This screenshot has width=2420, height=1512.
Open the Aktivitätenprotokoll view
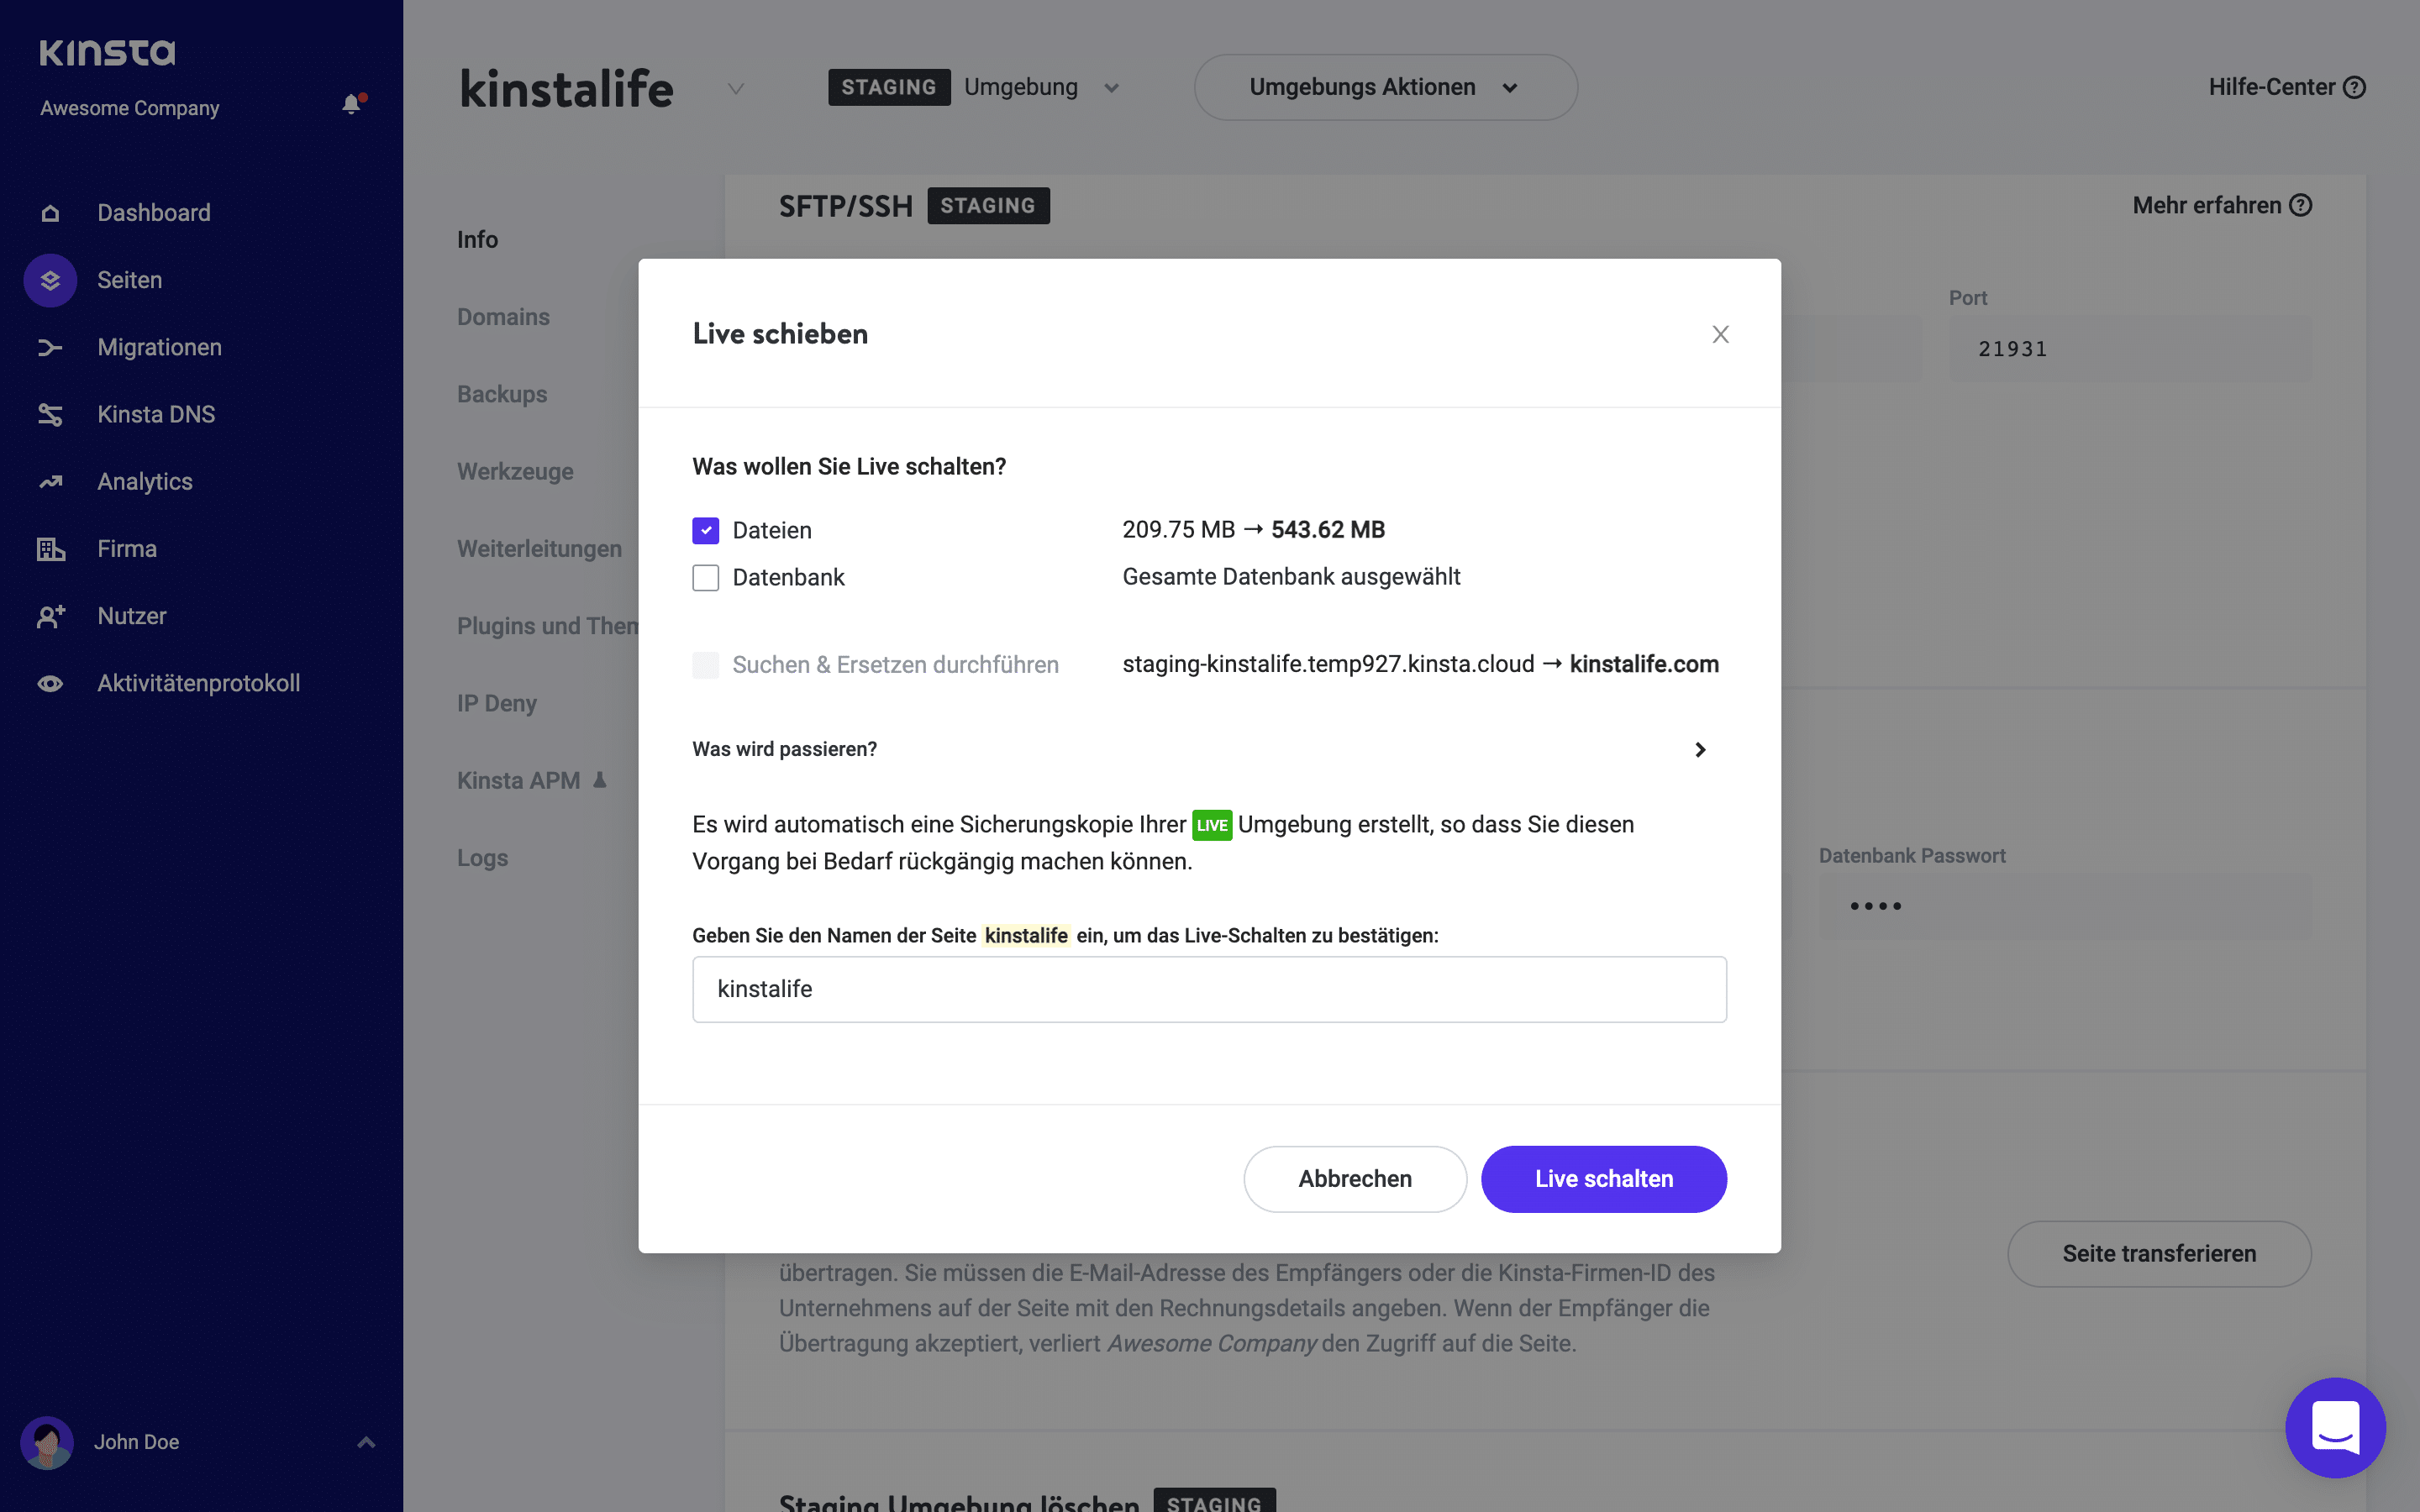coord(199,683)
